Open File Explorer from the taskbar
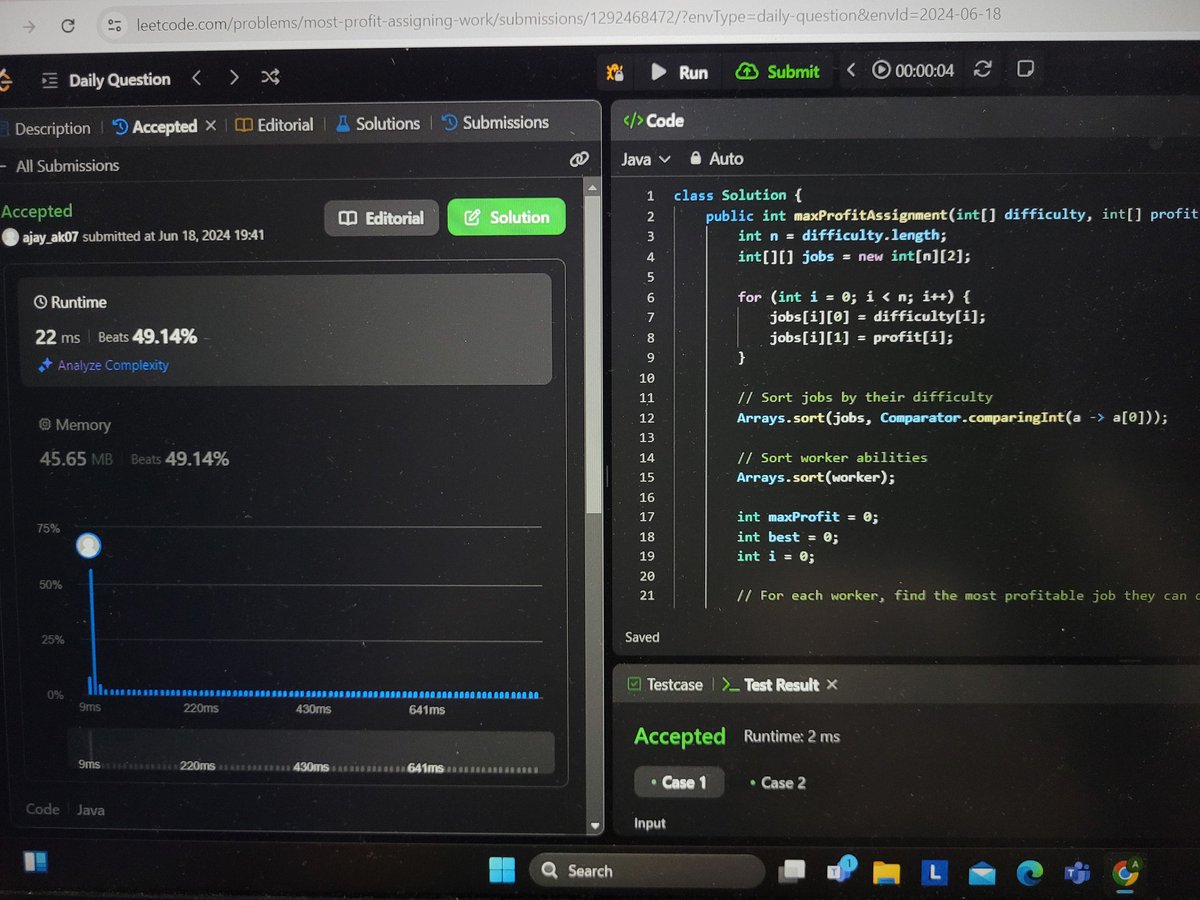 (x=887, y=873)
